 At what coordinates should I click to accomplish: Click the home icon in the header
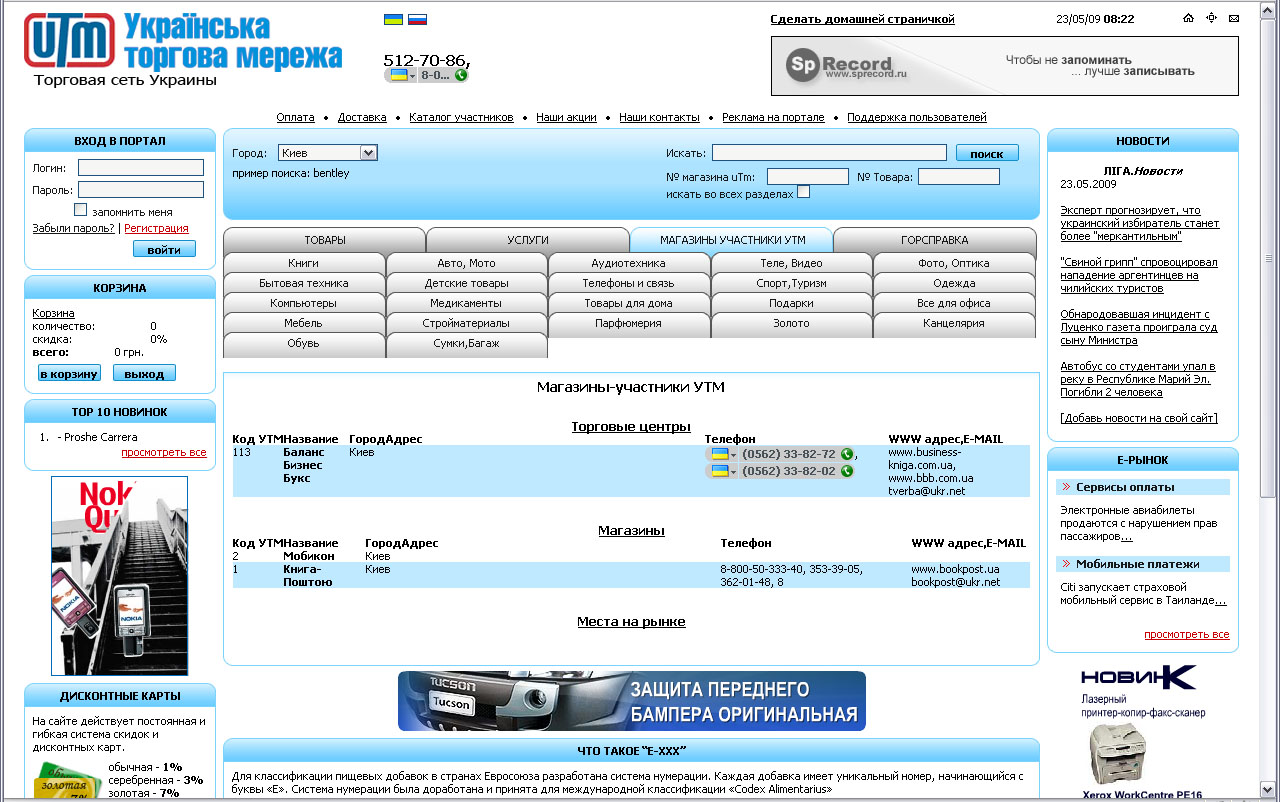tap(1188, 18)
